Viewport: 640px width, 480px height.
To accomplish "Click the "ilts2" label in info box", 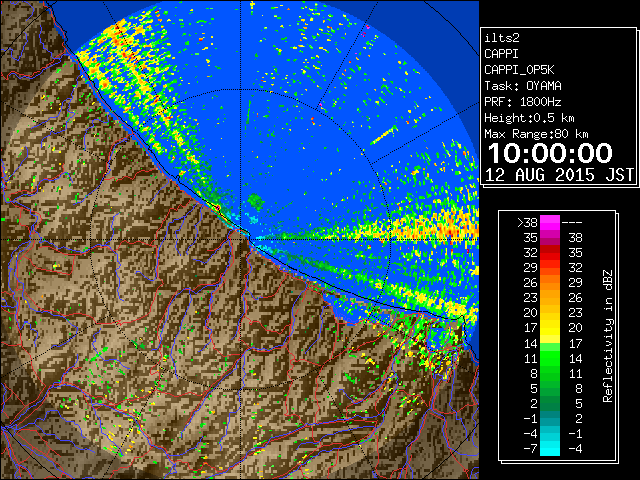I will pyautogui.click(x=502, y=38).
